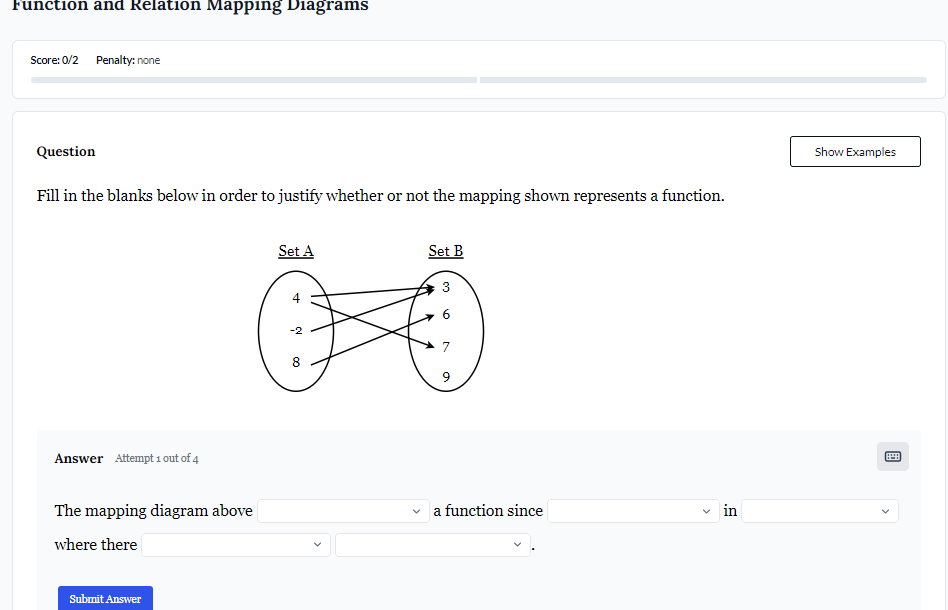The height and width of the screenshot is (610, 948).
Task: Click the Question section heading
Action: coord(65,151)
